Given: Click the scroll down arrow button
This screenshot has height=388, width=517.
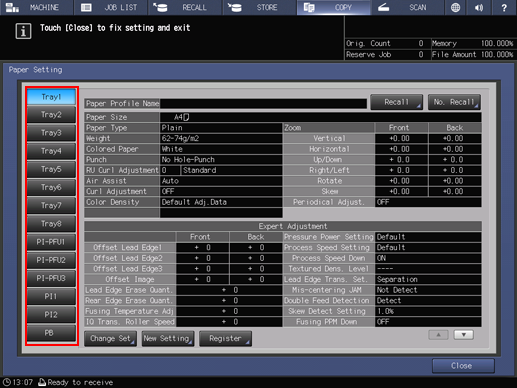Looking at the screenshot, I should click(x=464, y=335).
